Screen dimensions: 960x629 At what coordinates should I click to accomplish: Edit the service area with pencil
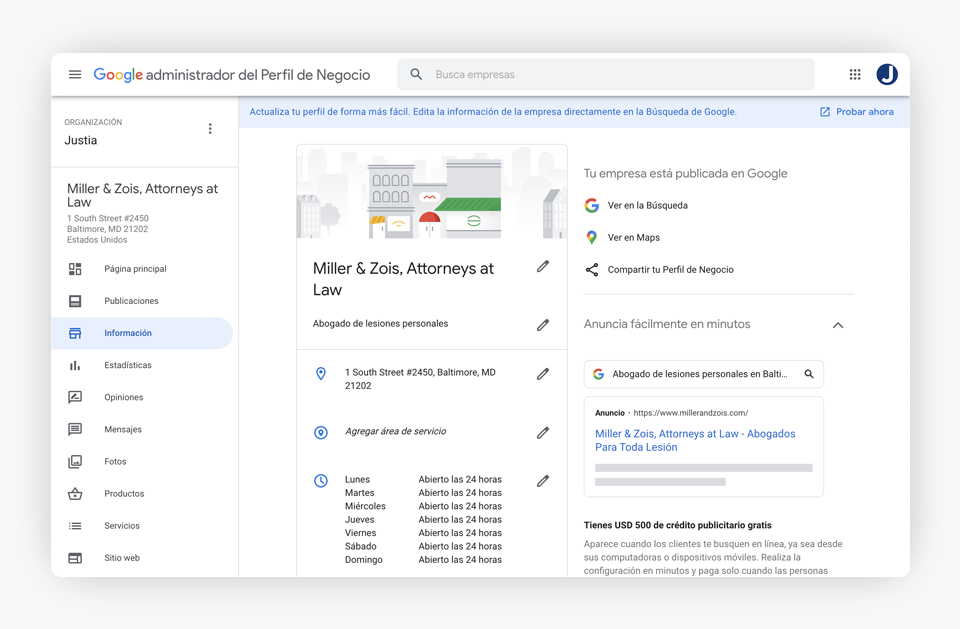543,433
